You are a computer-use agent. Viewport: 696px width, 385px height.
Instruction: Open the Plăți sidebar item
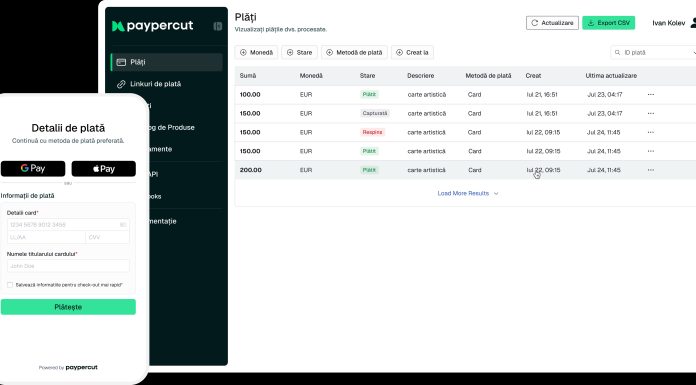(166, 62)
